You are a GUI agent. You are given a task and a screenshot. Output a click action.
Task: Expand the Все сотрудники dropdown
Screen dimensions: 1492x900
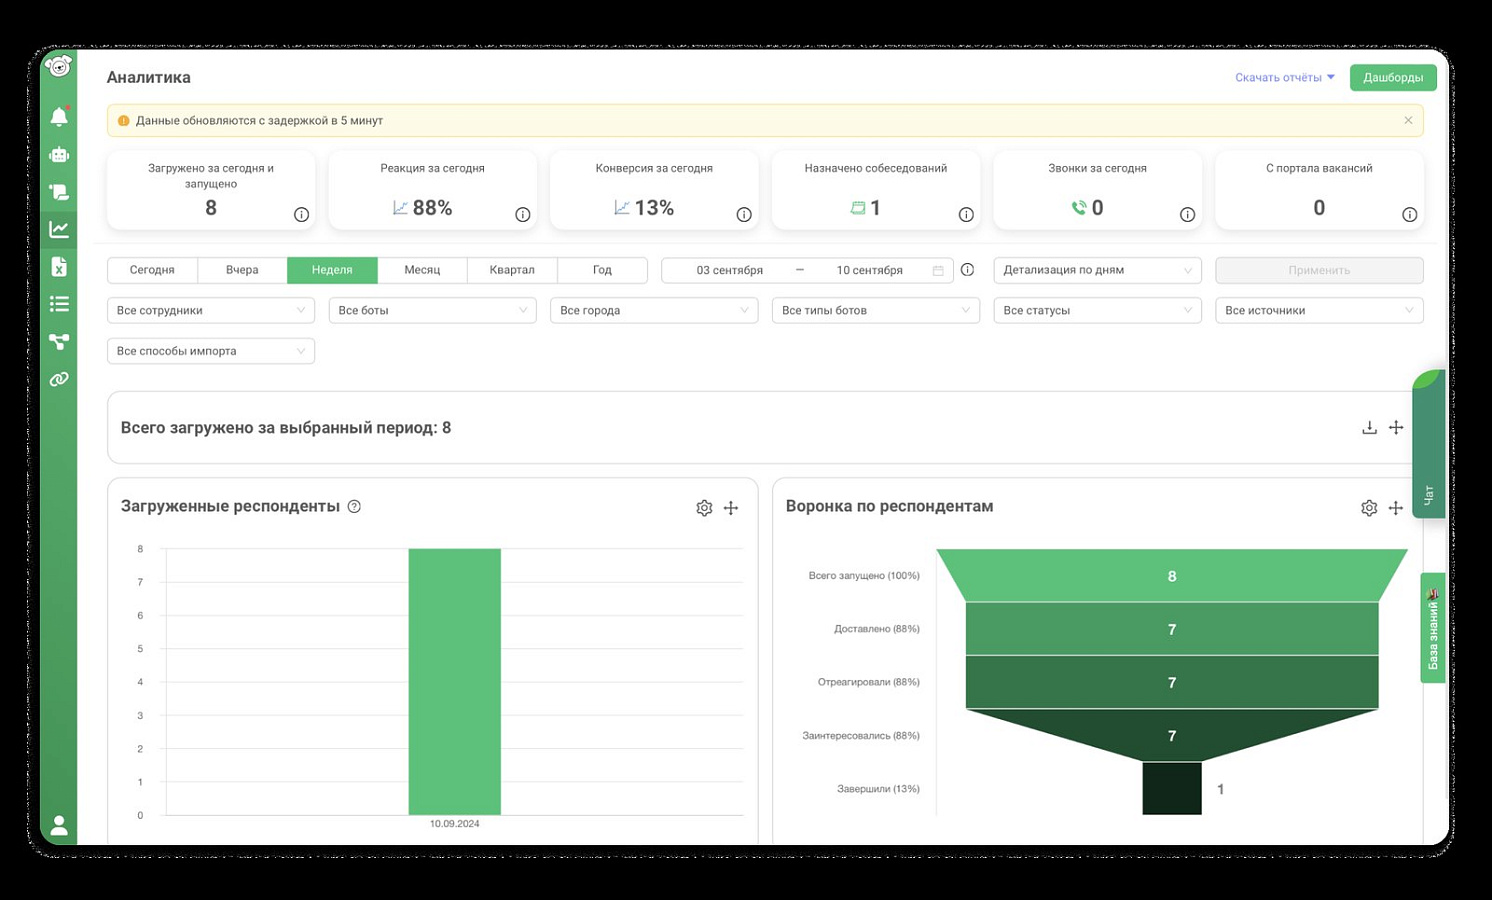click(211, 310)
